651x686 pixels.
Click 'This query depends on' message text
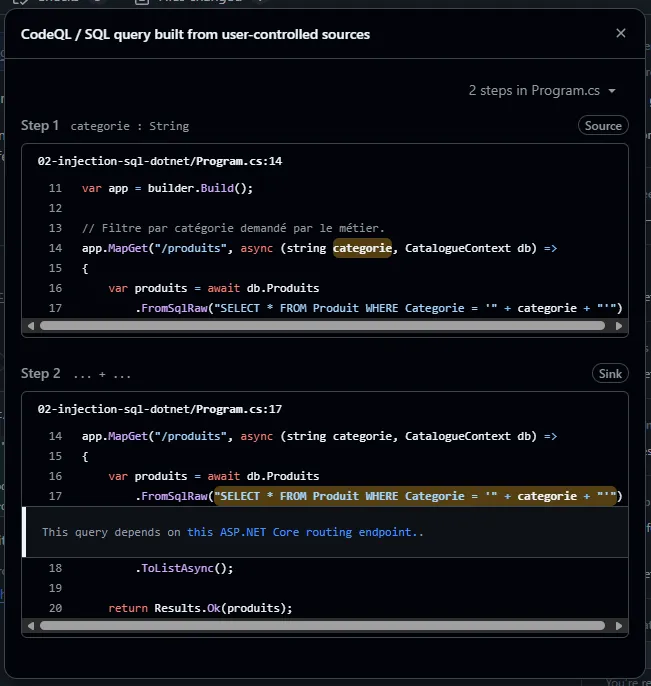111,532
